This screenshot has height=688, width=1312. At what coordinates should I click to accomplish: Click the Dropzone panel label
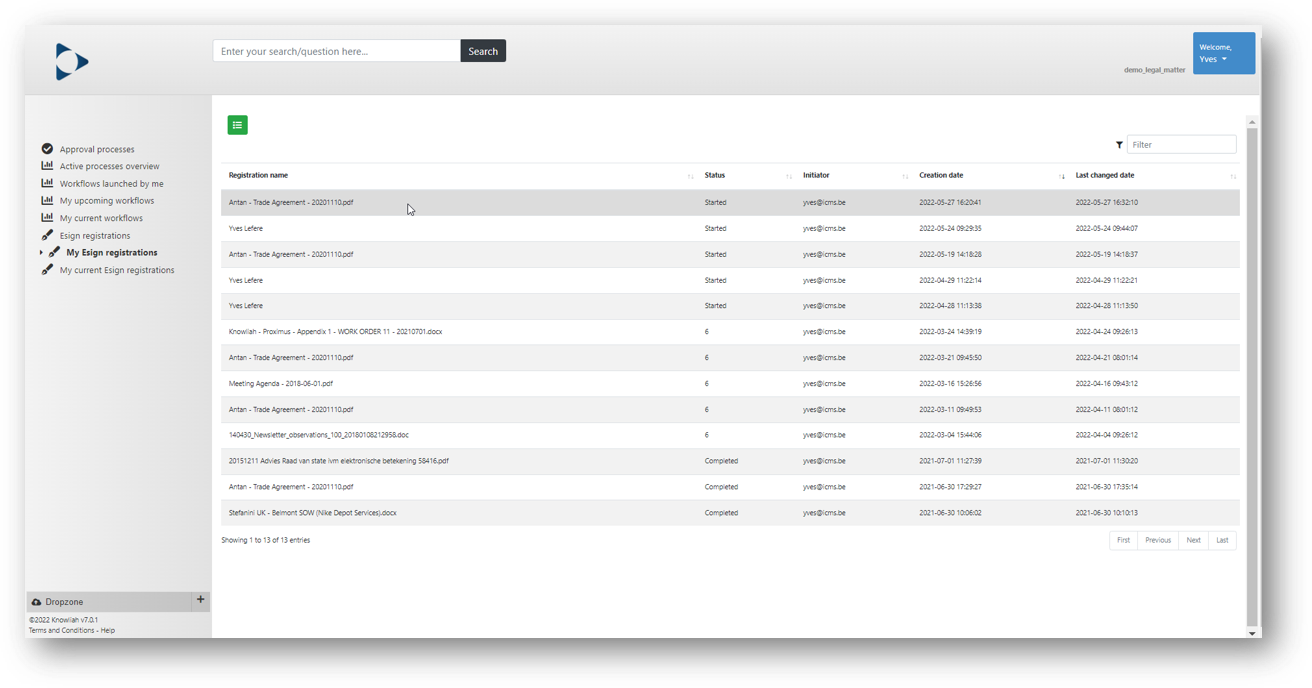tap(64, 602)
